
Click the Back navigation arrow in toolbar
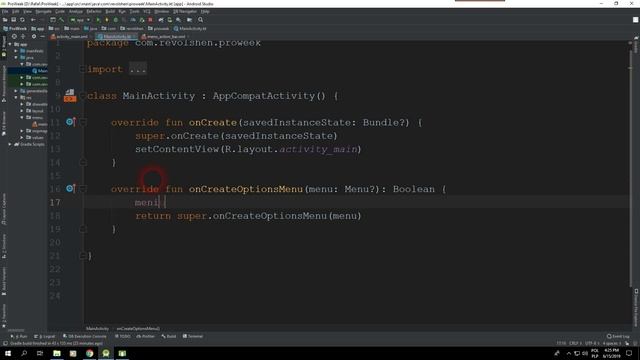(x=33, y=20)
